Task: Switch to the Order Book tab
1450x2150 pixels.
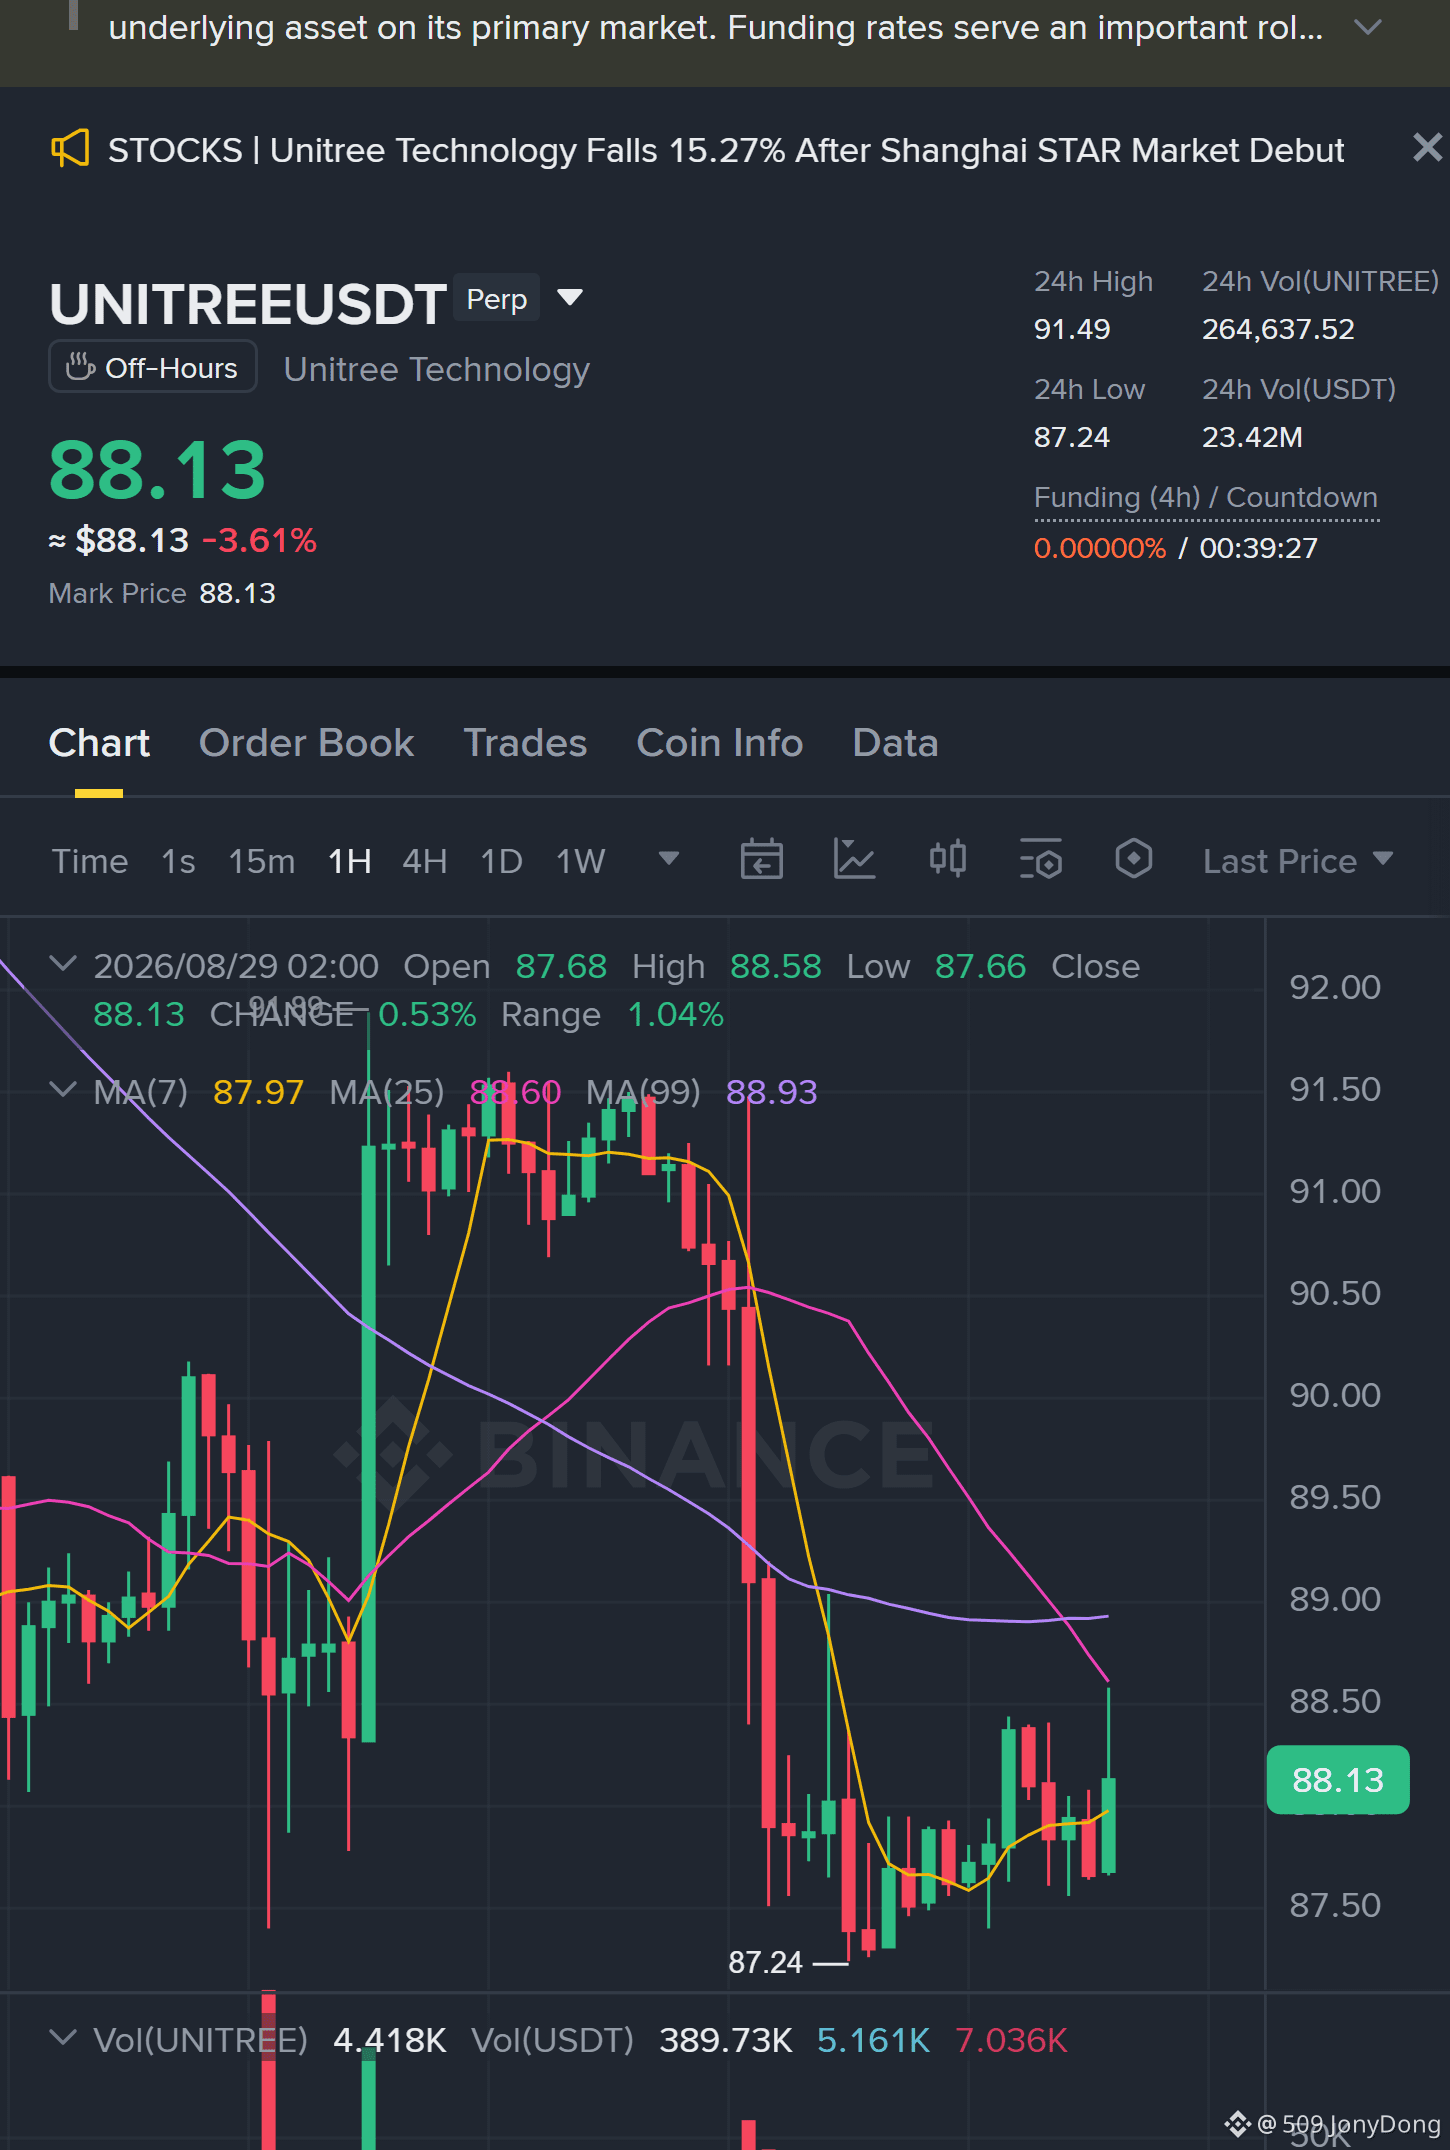Action: [306, 743]
